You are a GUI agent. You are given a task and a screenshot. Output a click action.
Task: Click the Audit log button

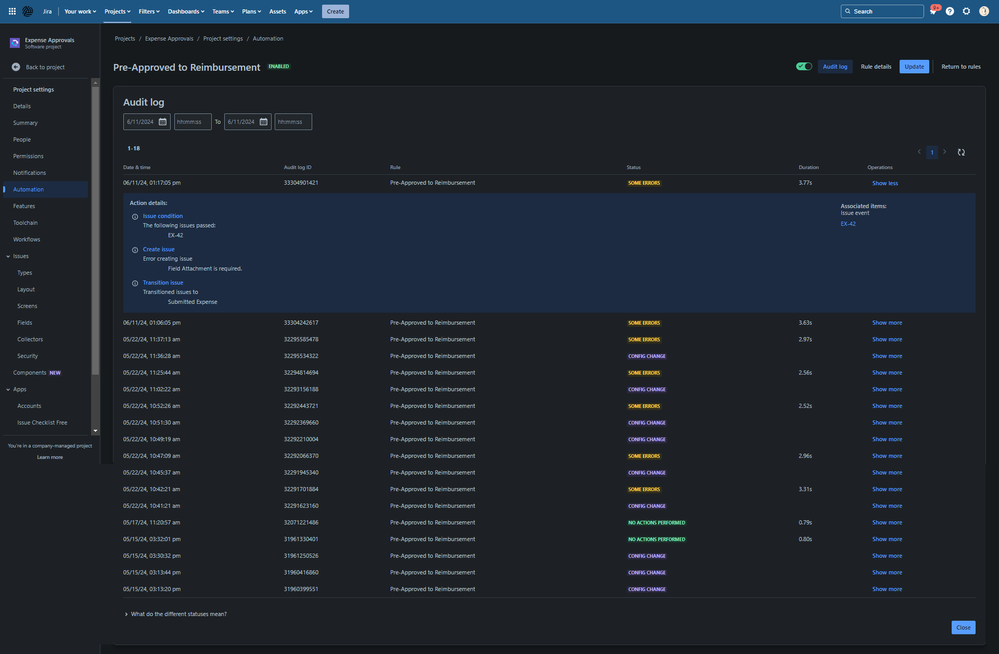(x=835, y=66)
